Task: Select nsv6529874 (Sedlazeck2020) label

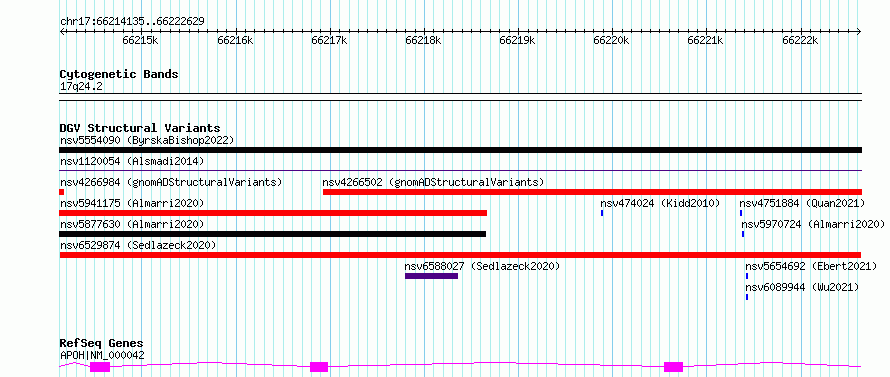Action: [138, 245]
